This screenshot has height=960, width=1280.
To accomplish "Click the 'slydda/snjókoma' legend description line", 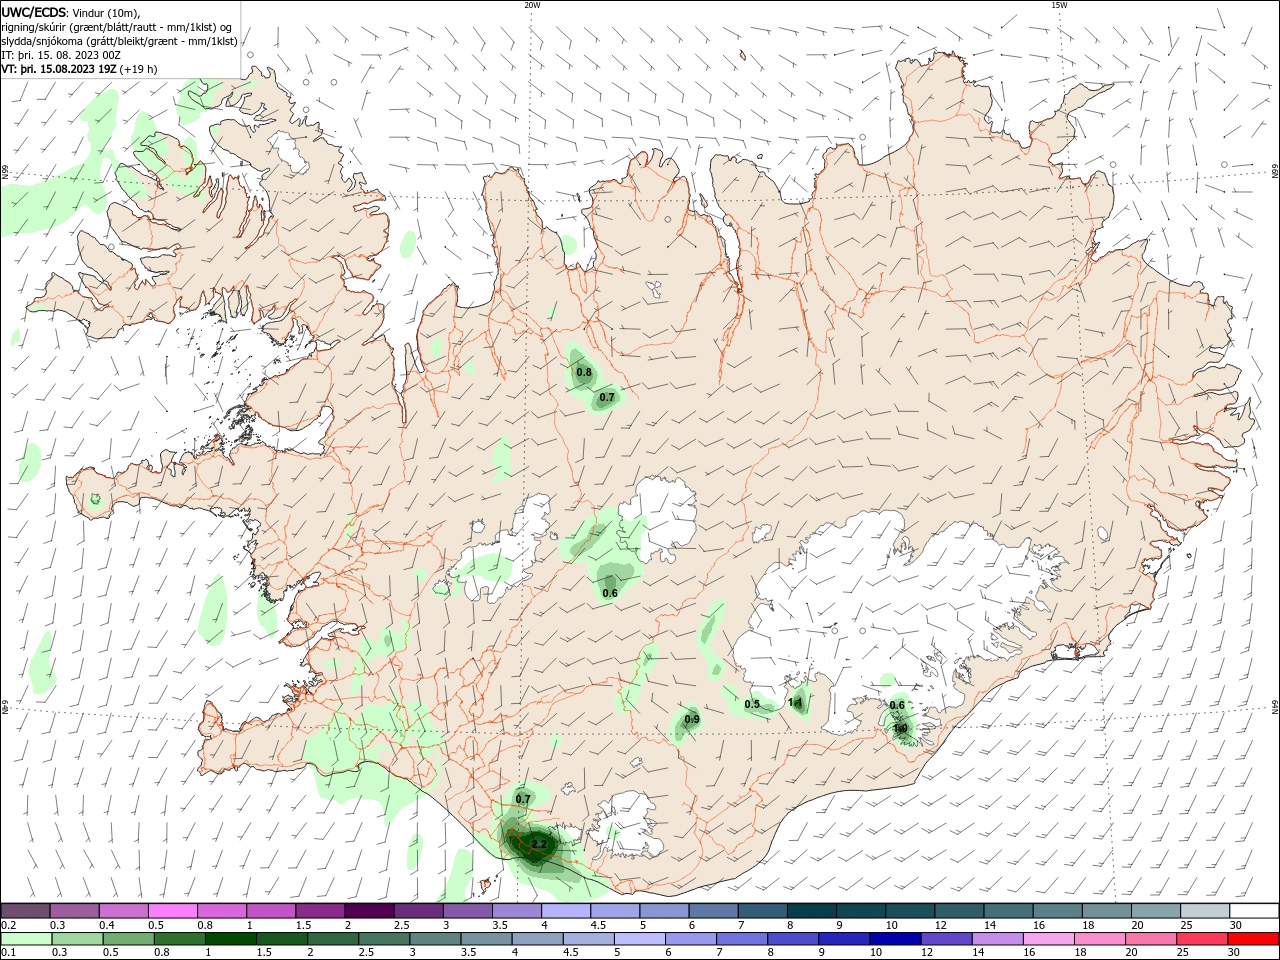I will click(x=119, y=41).
